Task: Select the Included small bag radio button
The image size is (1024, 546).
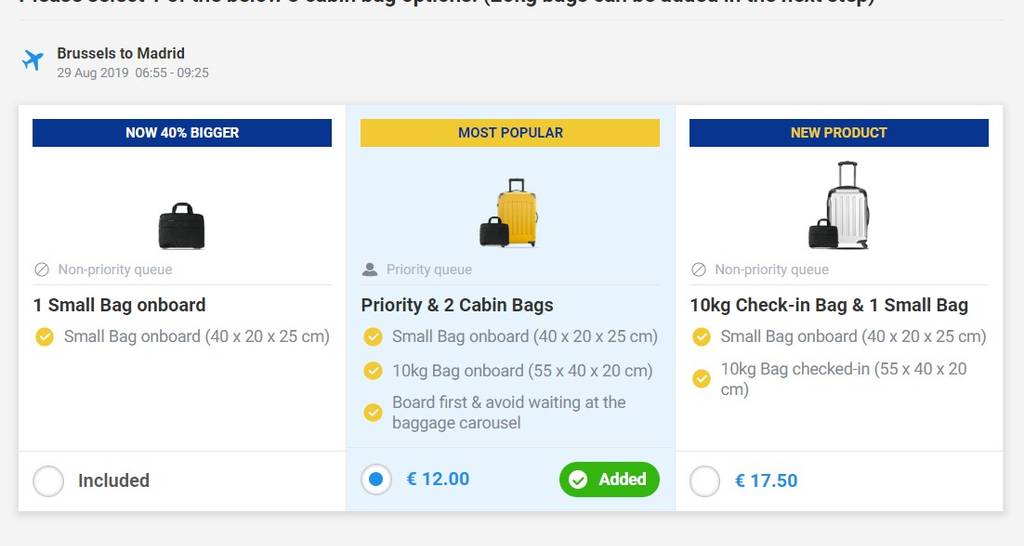Action: coord(48,481)
